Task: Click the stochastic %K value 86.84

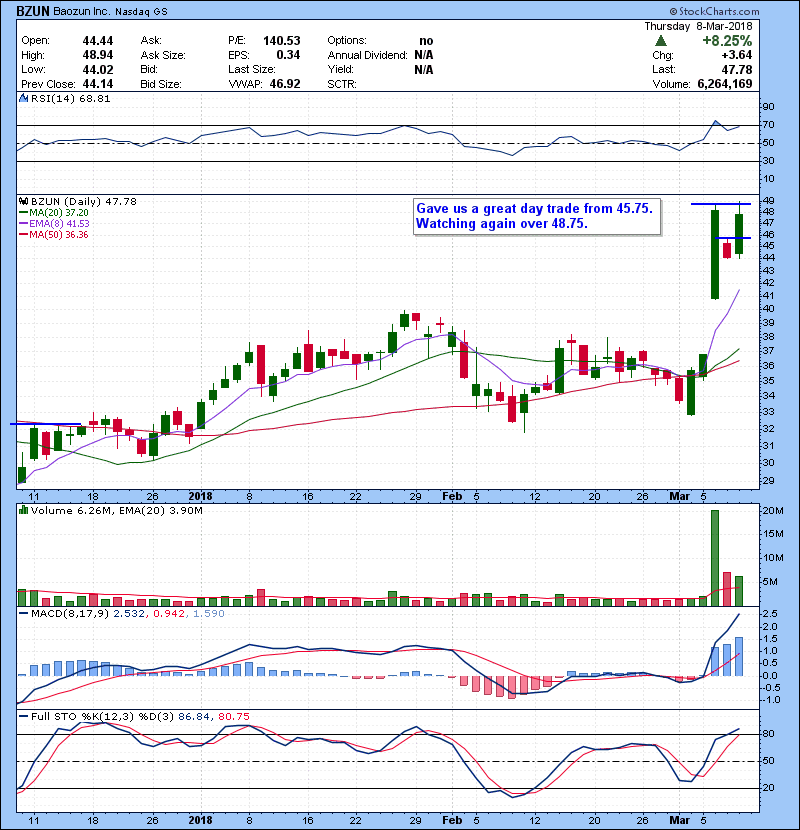Action: [x=194, y=717]
